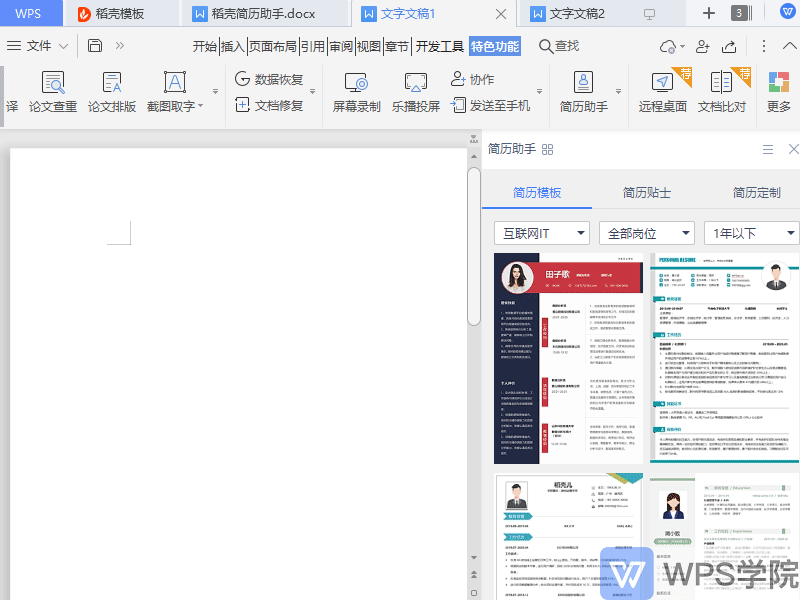Click the save icon in quick toolbar

point(95,46)
